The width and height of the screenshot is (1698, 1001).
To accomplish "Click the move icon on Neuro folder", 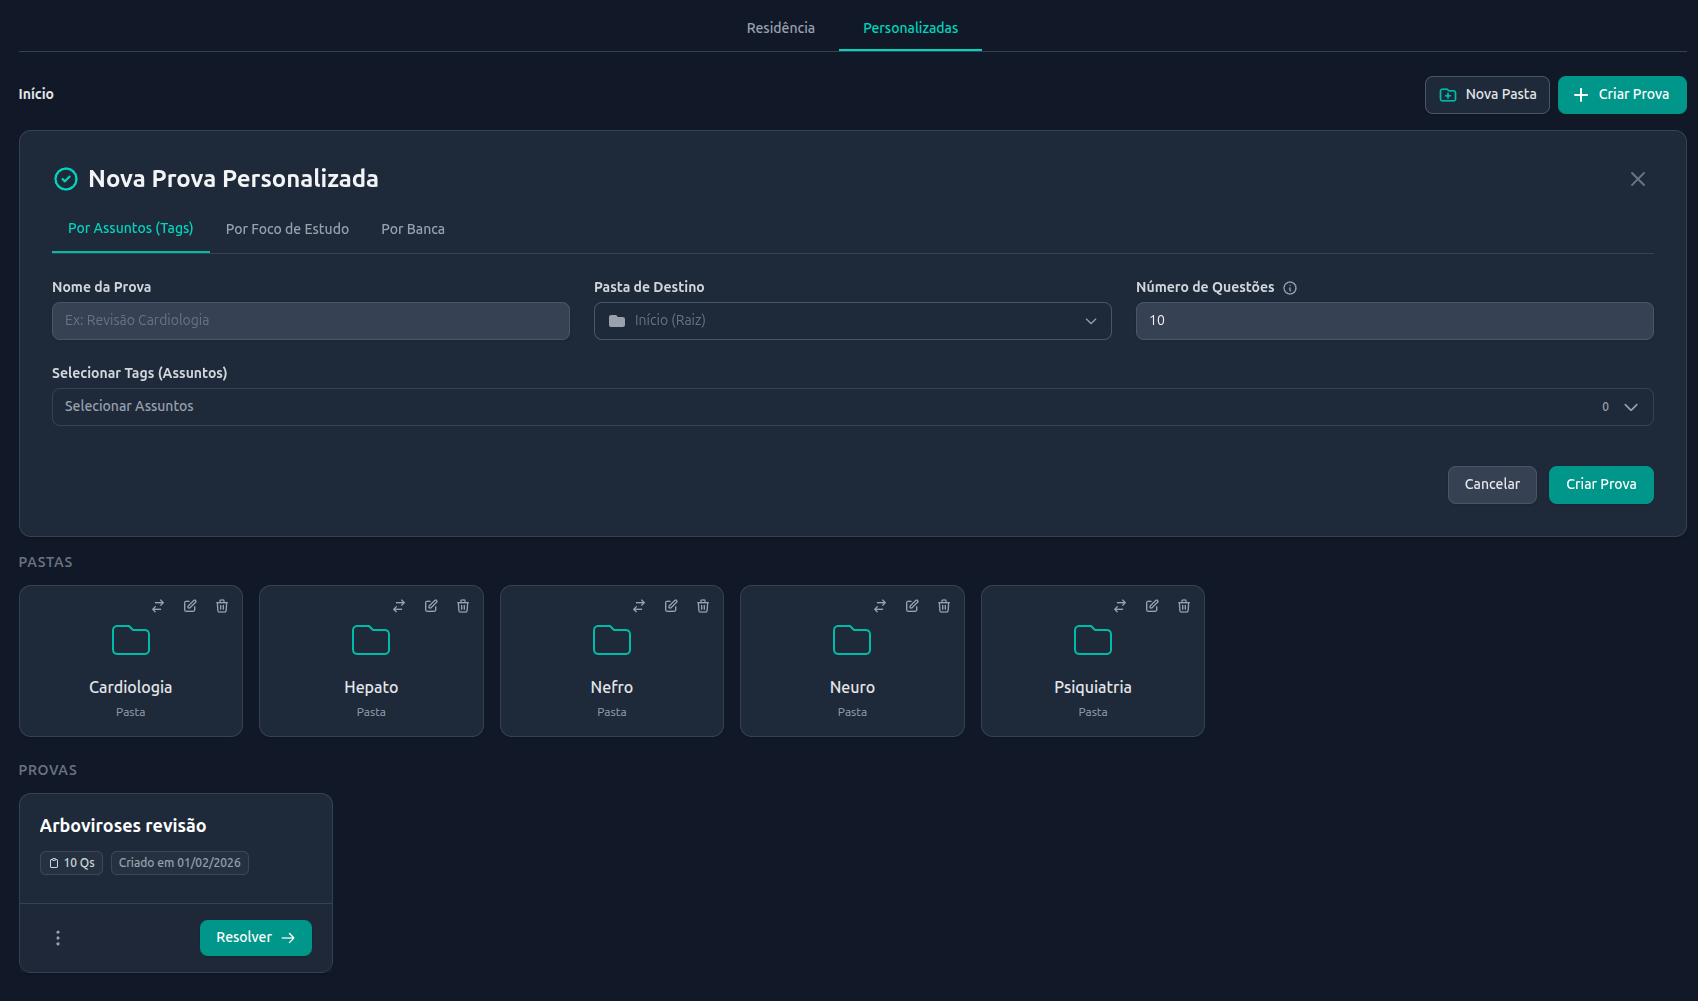I will click(880, 606).
